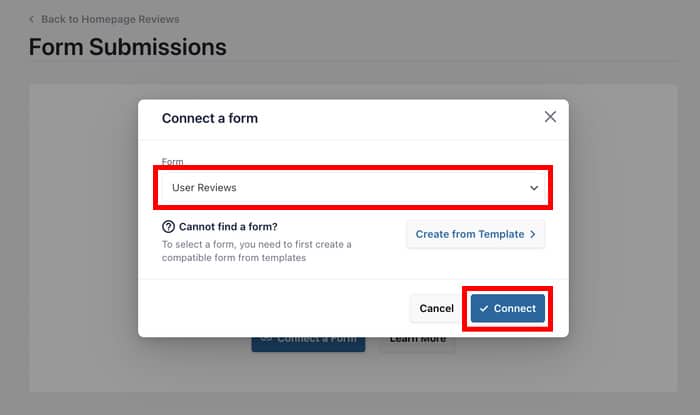Click the compatible form helper description
This screenshot has width=700, height=415.
(256, 251)
